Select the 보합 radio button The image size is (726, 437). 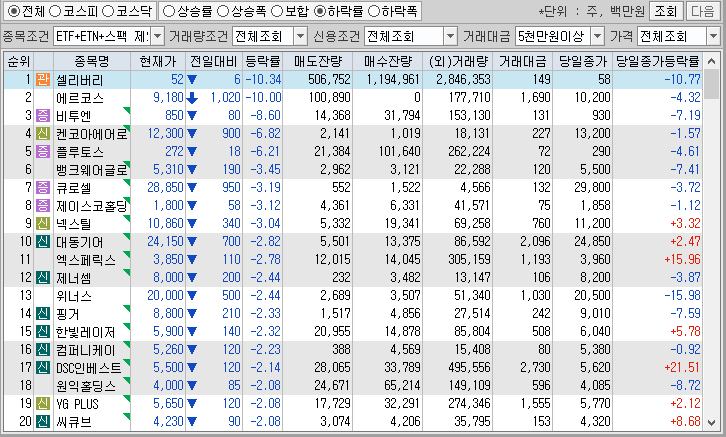[x=277, y=11]
